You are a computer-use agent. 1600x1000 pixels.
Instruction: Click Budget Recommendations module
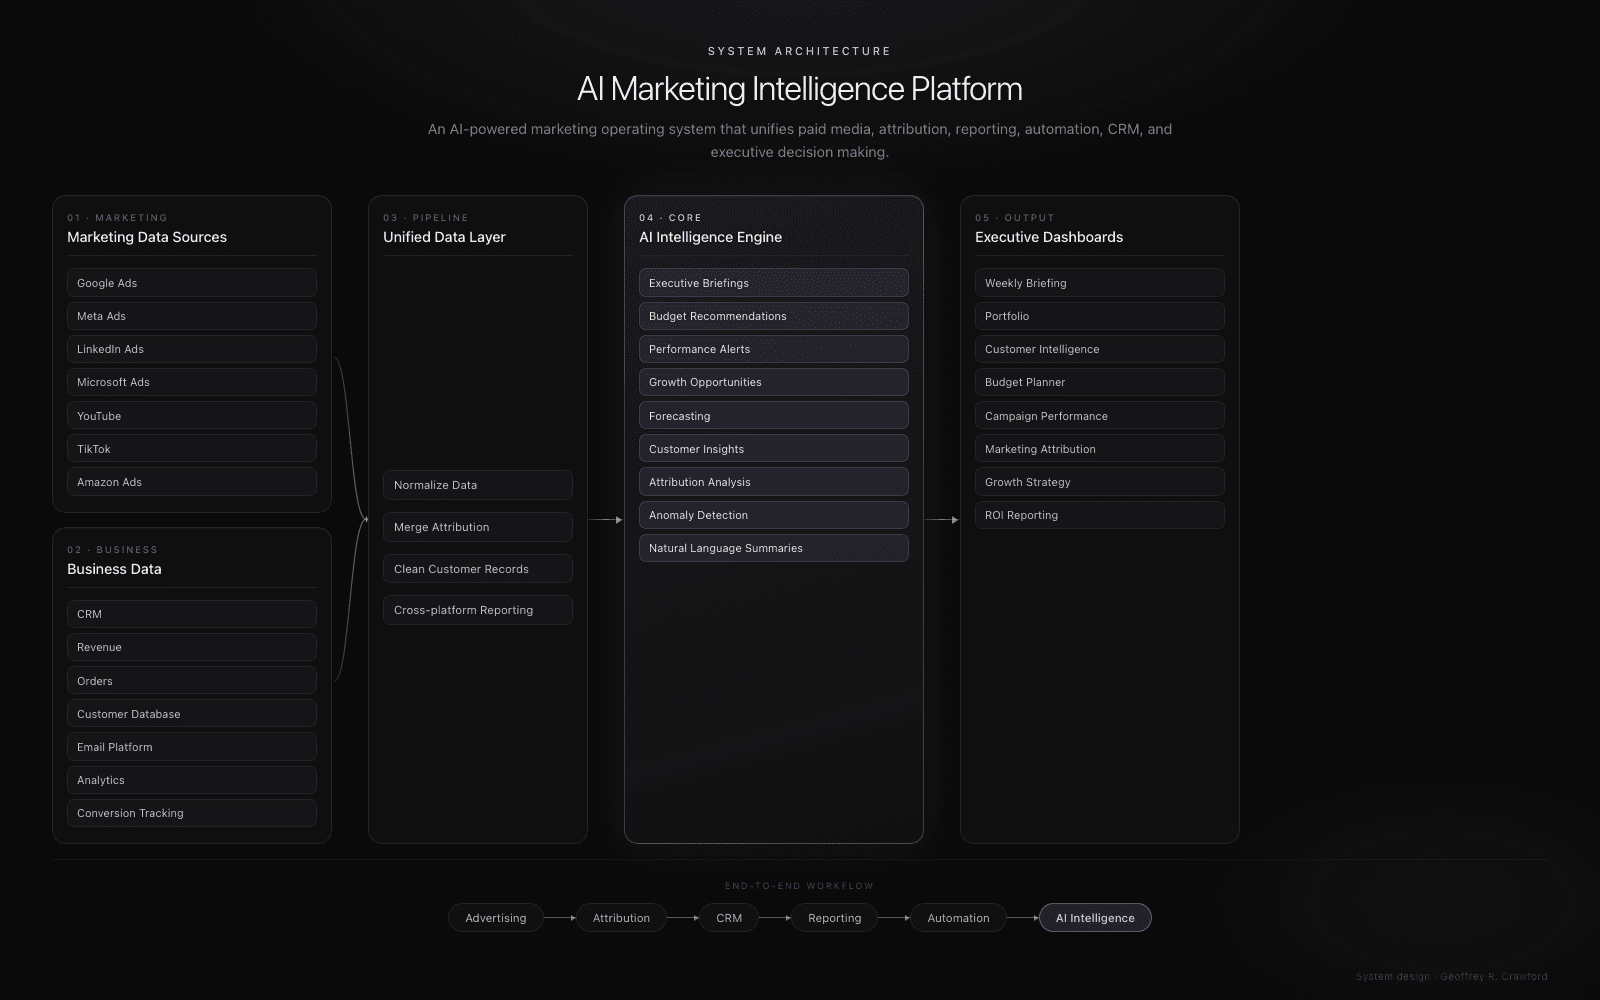(x=774, y=316)
